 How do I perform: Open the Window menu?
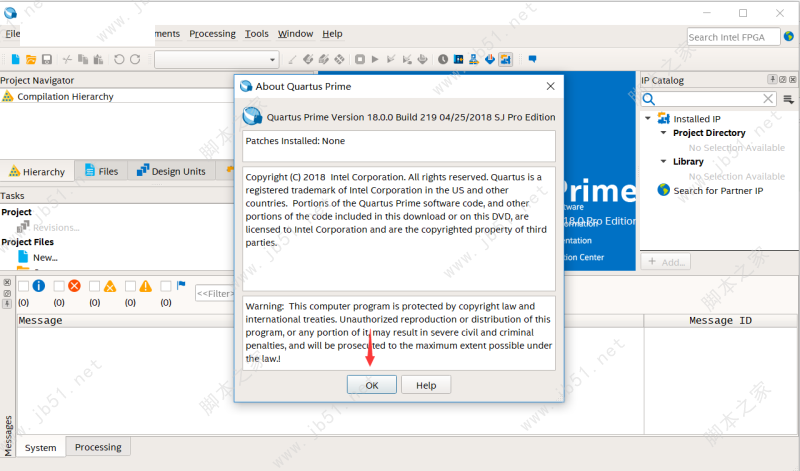point(295,34)
